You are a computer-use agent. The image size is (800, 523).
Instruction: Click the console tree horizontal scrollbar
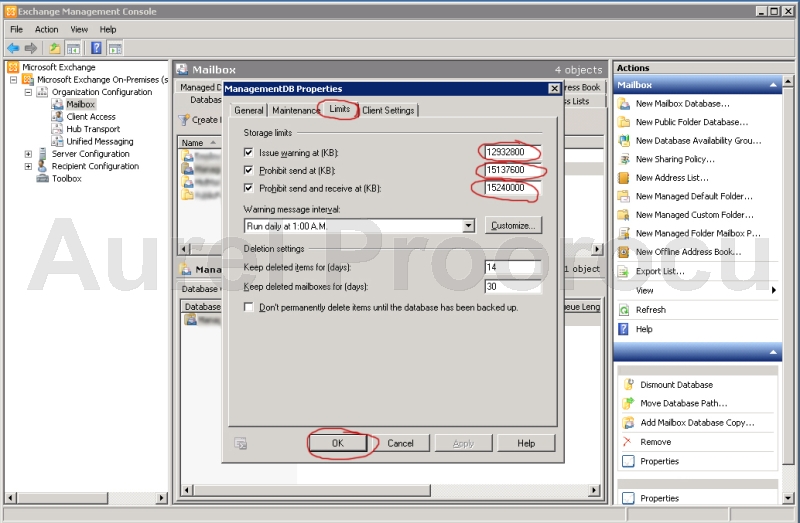(x=87, y=497)
